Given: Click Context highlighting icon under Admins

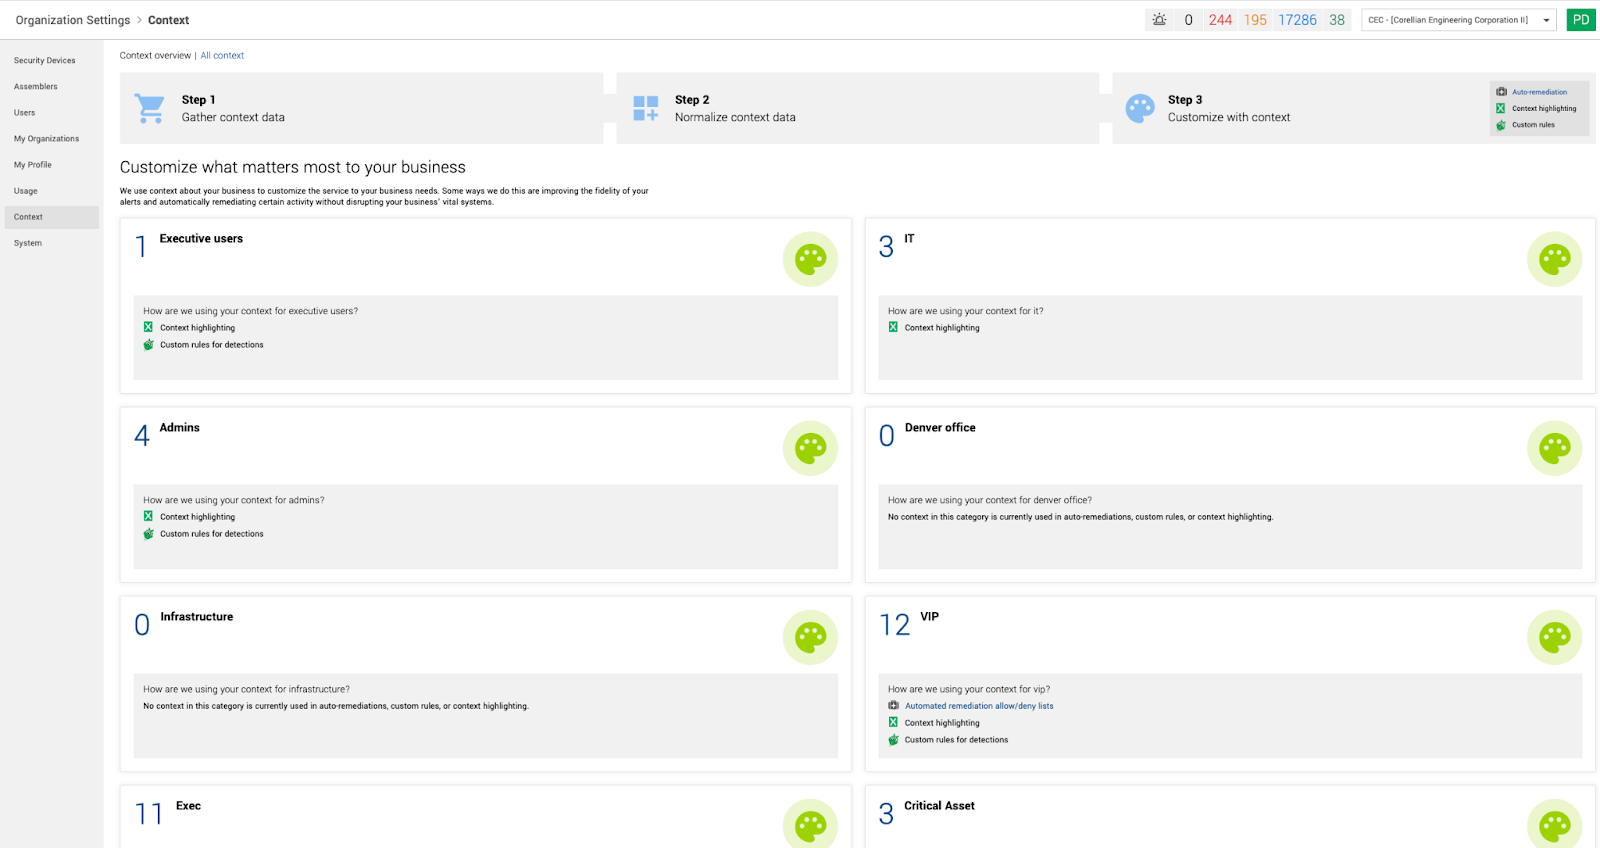Looking at the screenshot, I should click(x=148, y=516).
